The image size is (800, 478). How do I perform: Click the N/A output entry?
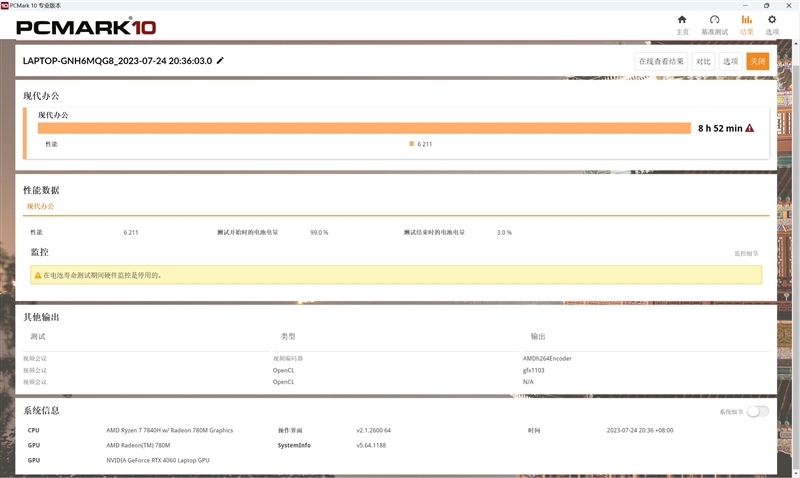(x=528, y=382)
